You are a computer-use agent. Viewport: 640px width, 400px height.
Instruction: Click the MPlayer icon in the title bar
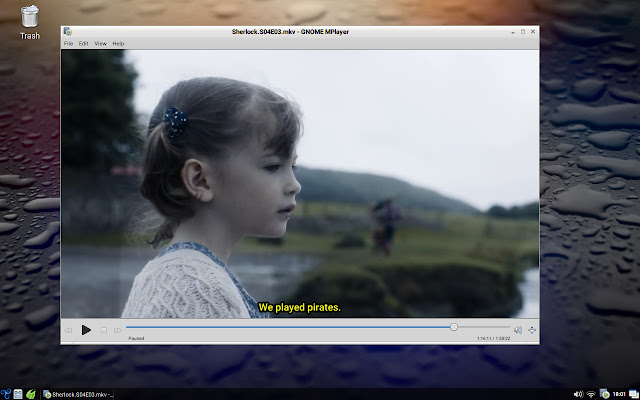[x=68, y=31]
